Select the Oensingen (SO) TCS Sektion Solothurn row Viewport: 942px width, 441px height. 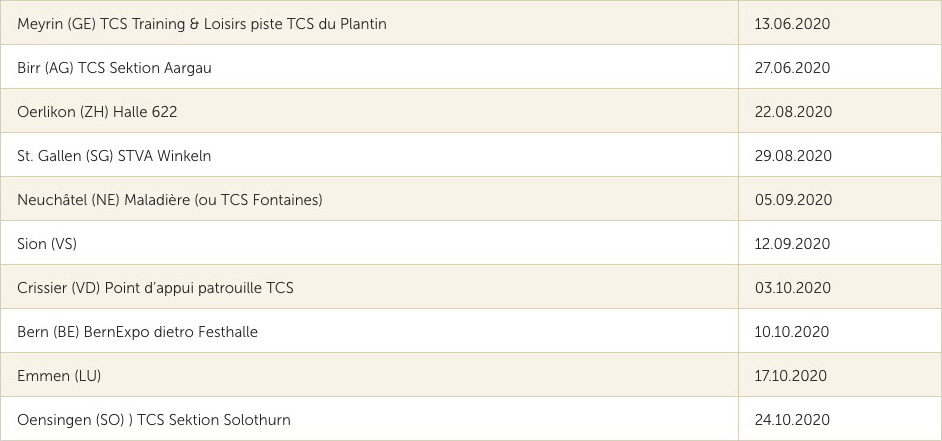(x=154, y=420)
